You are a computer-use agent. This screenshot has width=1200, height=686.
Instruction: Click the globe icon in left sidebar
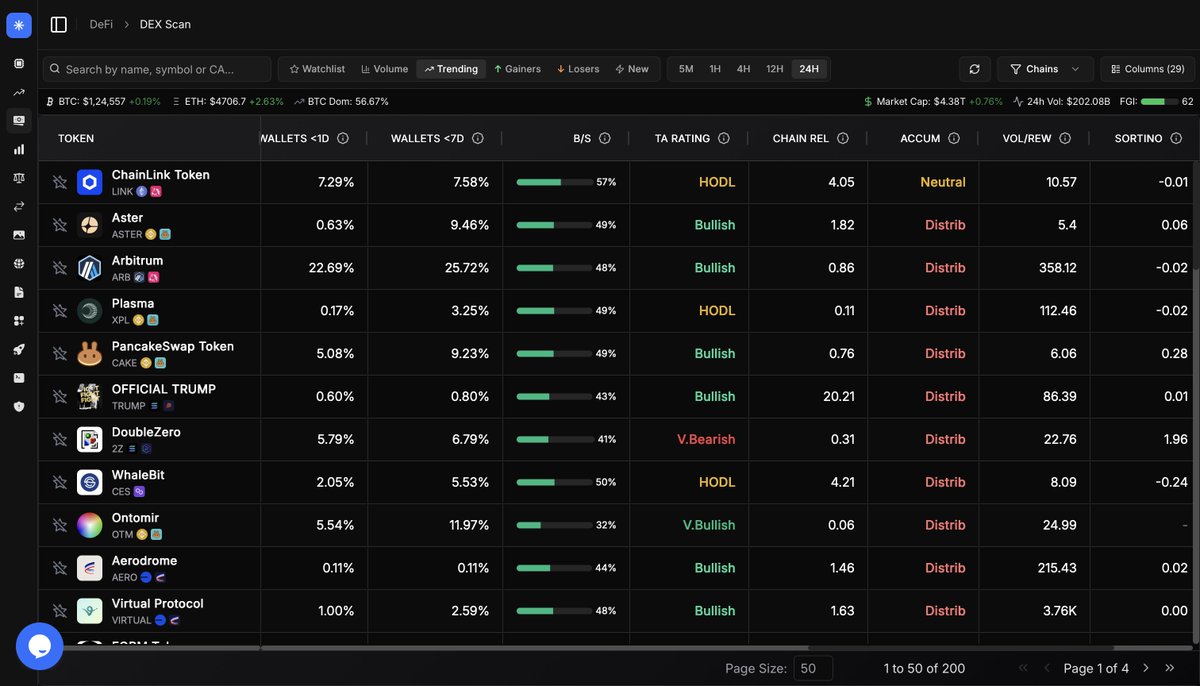[19, 264]
